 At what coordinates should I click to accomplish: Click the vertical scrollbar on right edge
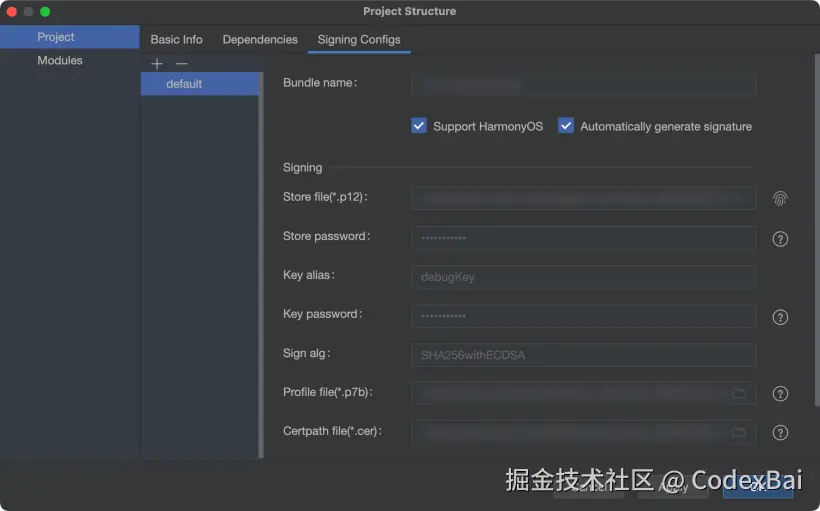click(x=817, y=230)
